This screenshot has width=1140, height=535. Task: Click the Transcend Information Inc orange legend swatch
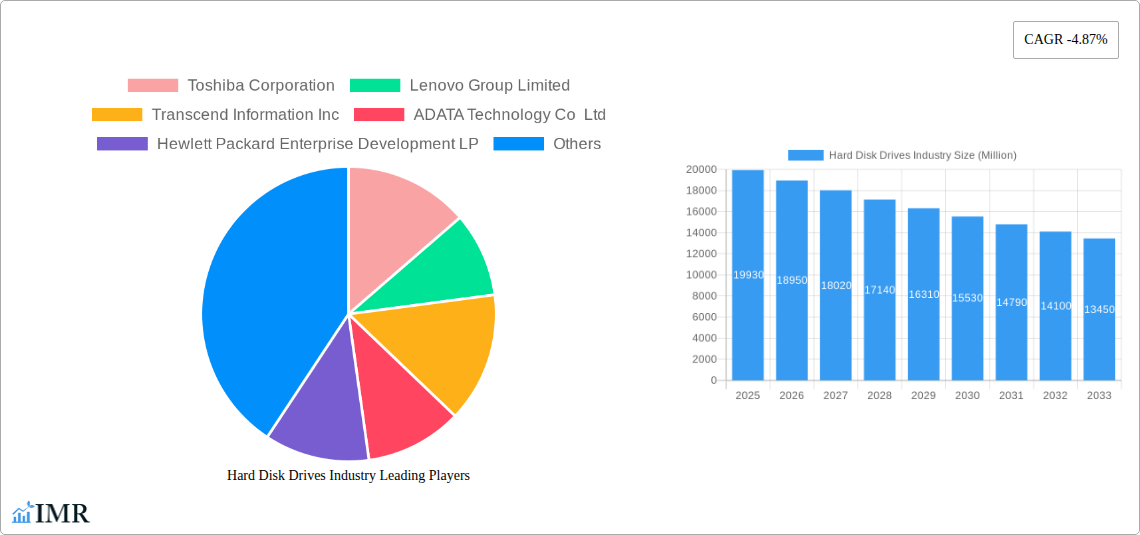(x=117, y=115)
